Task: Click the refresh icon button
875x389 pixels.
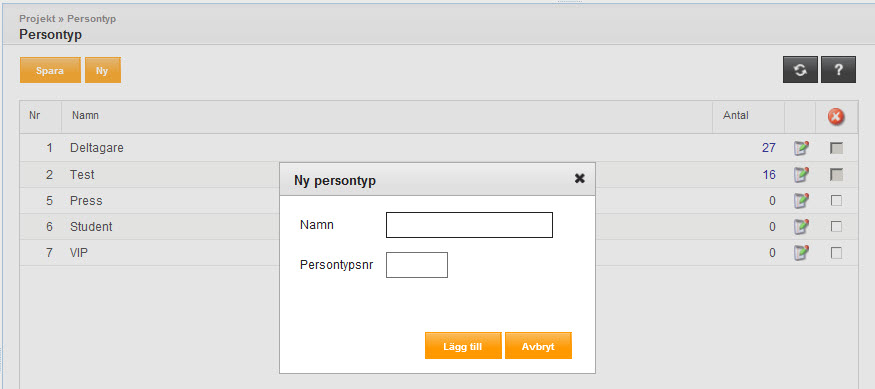Action: (x=800, y=70)
